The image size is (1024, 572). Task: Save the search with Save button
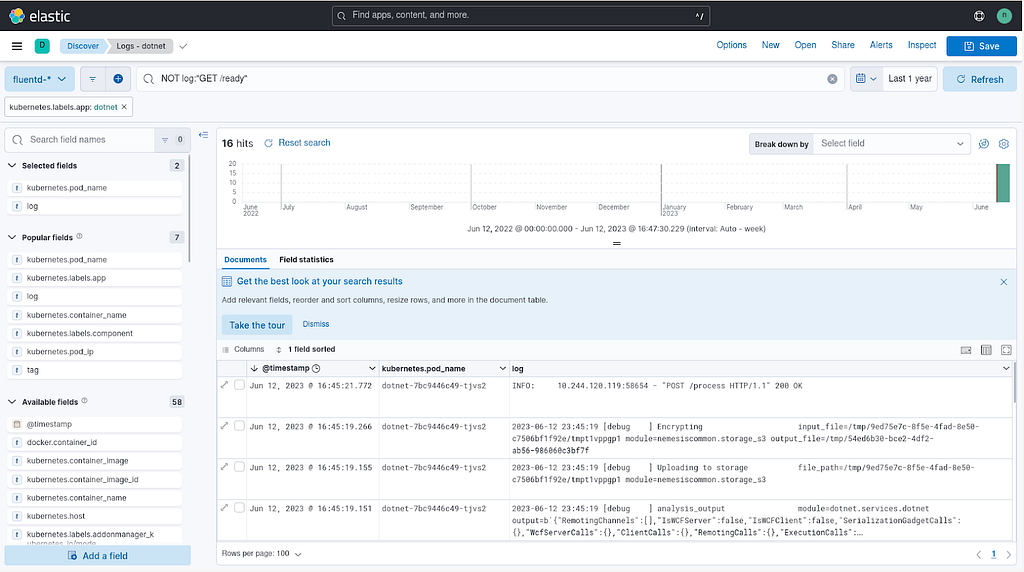tap(982, 46)
